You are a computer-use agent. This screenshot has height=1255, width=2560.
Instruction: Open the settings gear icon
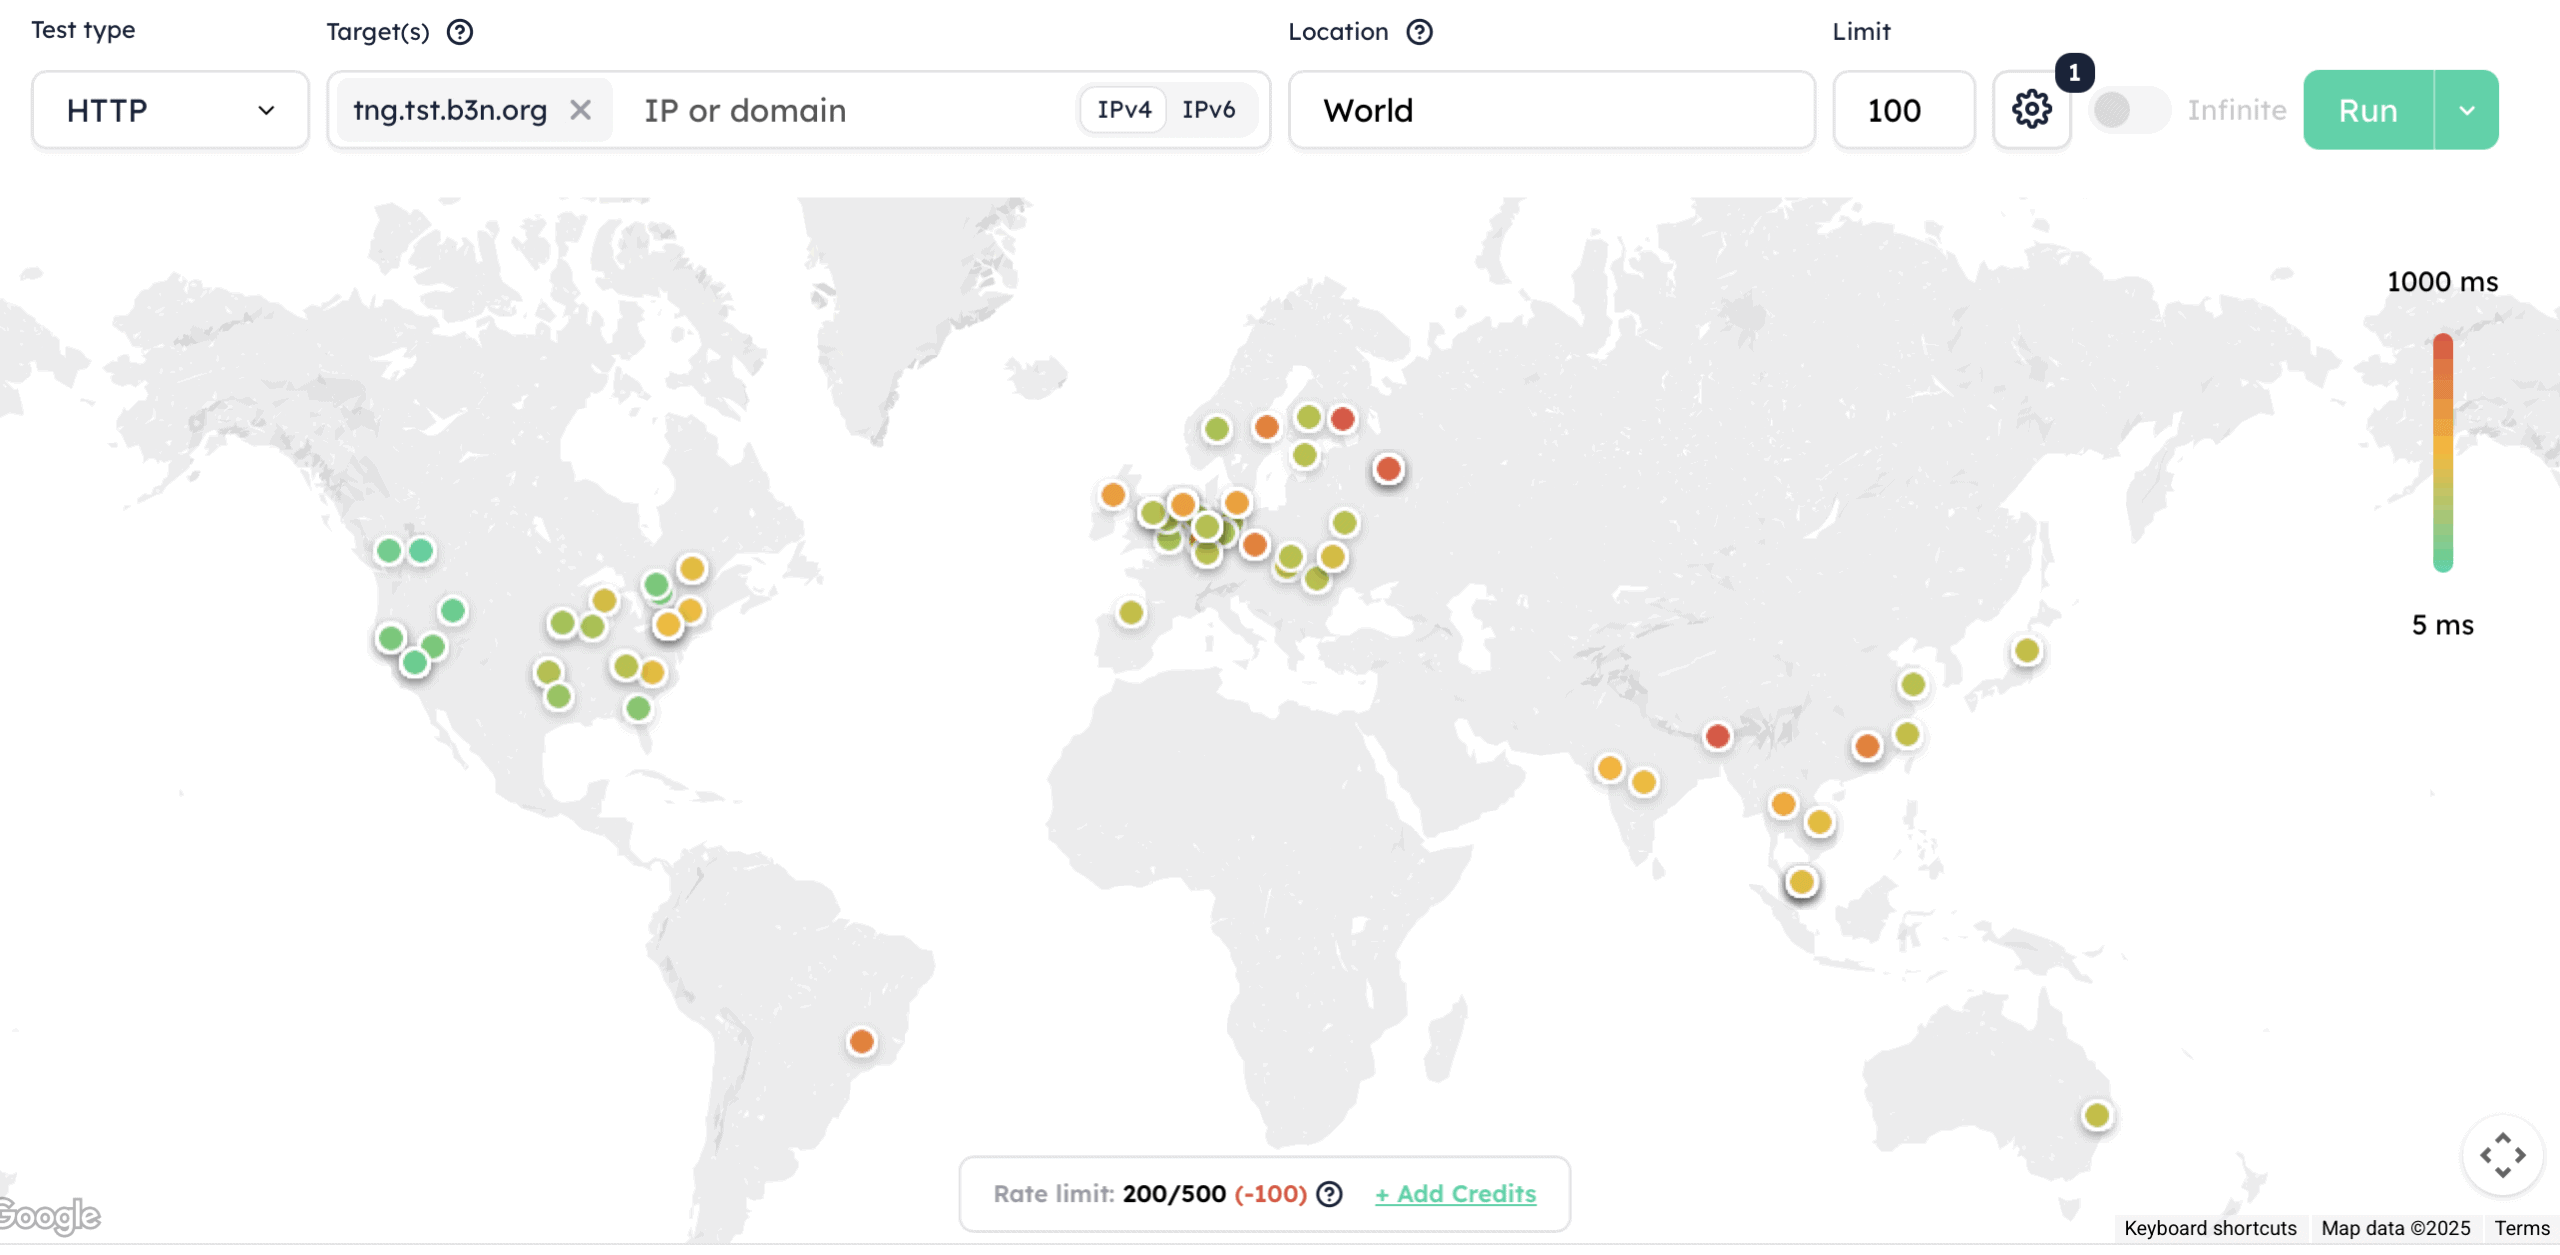tap(2031, 109)
